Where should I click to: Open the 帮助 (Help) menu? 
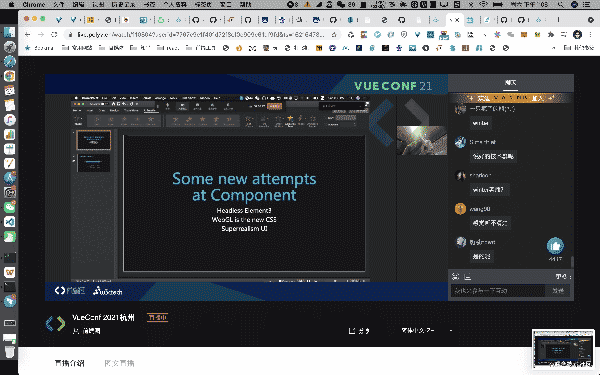[245, 5]
